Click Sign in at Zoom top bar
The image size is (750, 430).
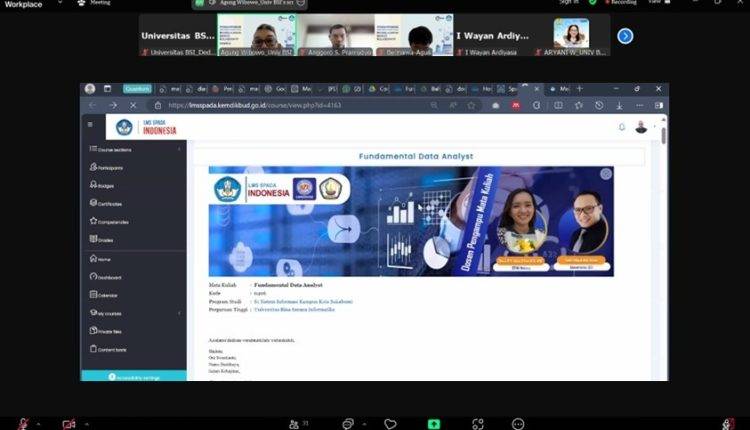(x=569, y=2)
